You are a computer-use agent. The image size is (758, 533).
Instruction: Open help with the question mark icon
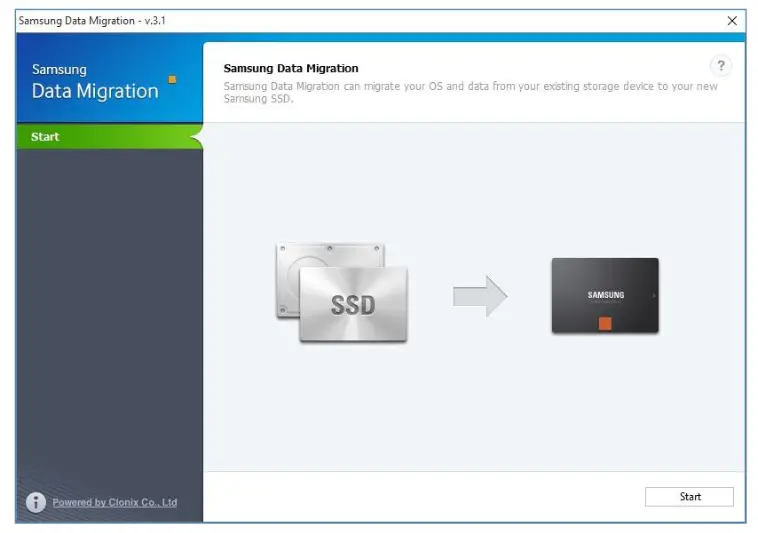pos(720,66)
